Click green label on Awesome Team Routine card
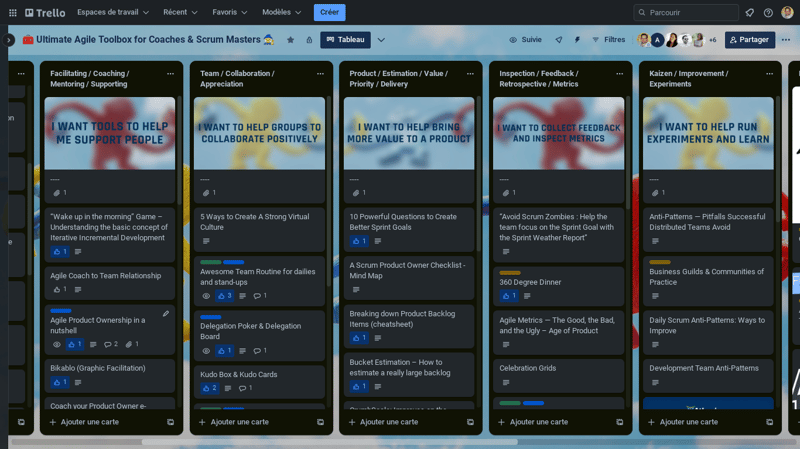The image size is (800, 449). click(x=211, y=262)
